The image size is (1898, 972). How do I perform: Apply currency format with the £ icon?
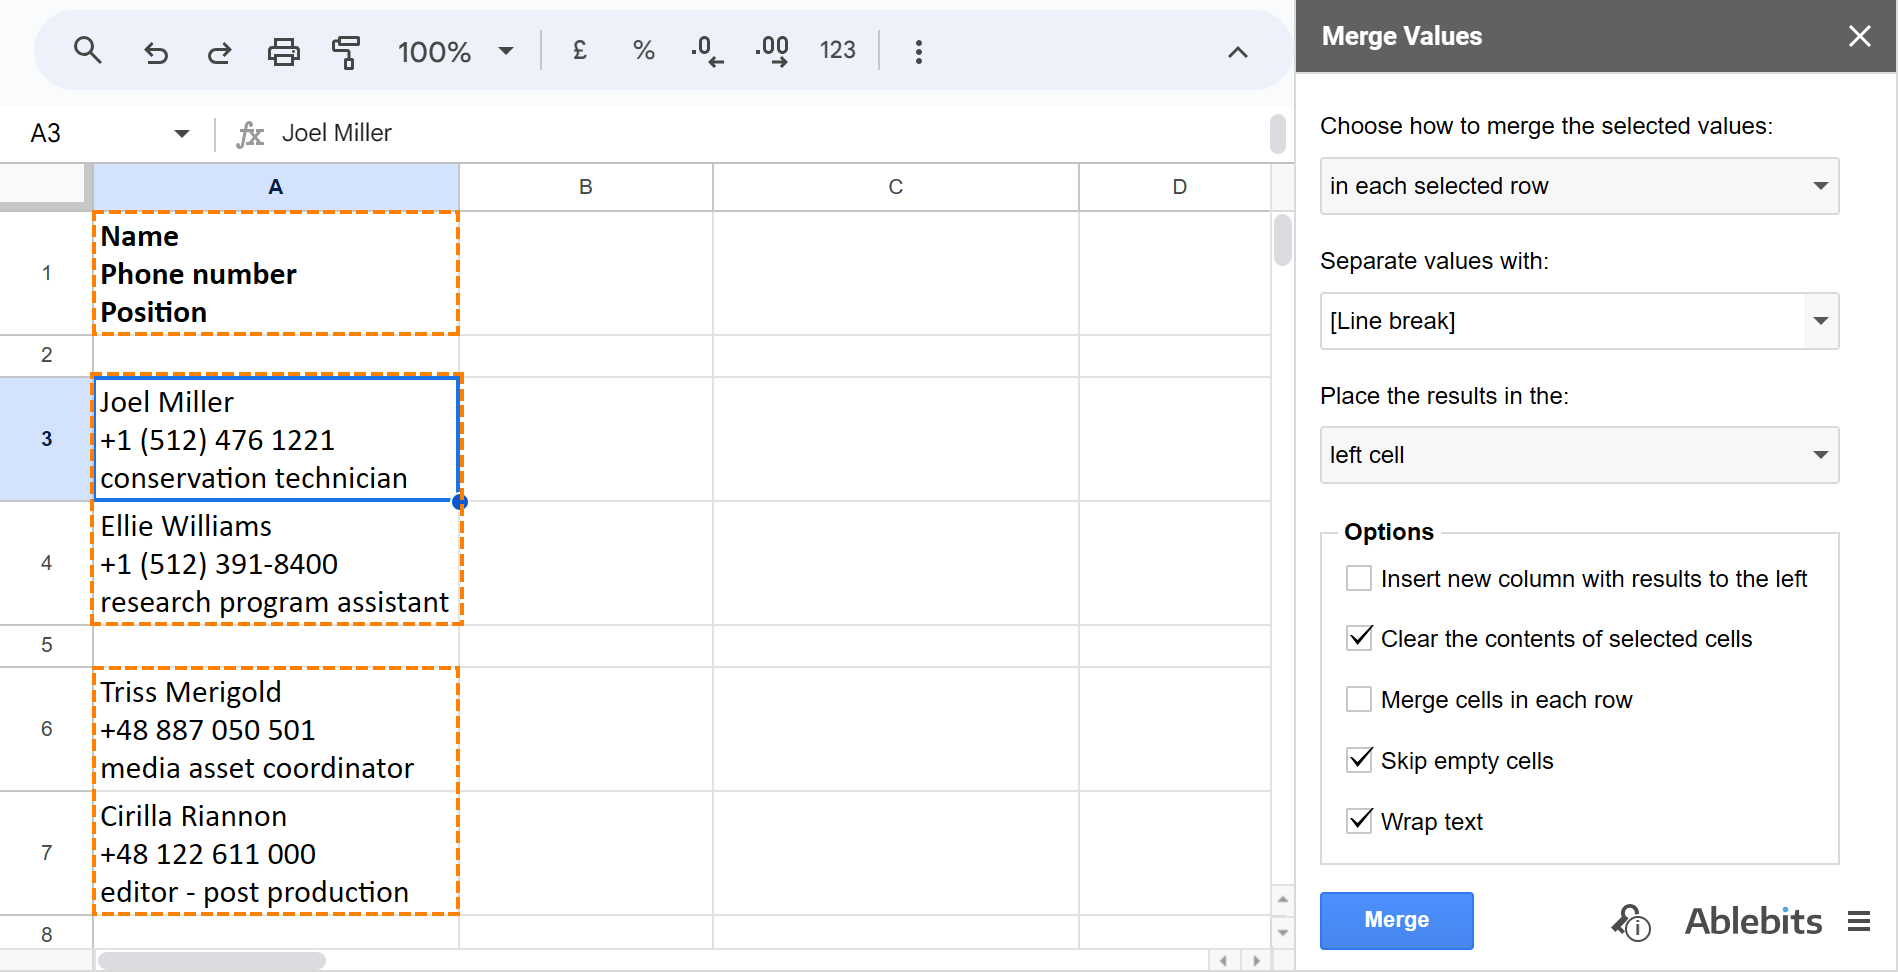(x=579, y=50)
